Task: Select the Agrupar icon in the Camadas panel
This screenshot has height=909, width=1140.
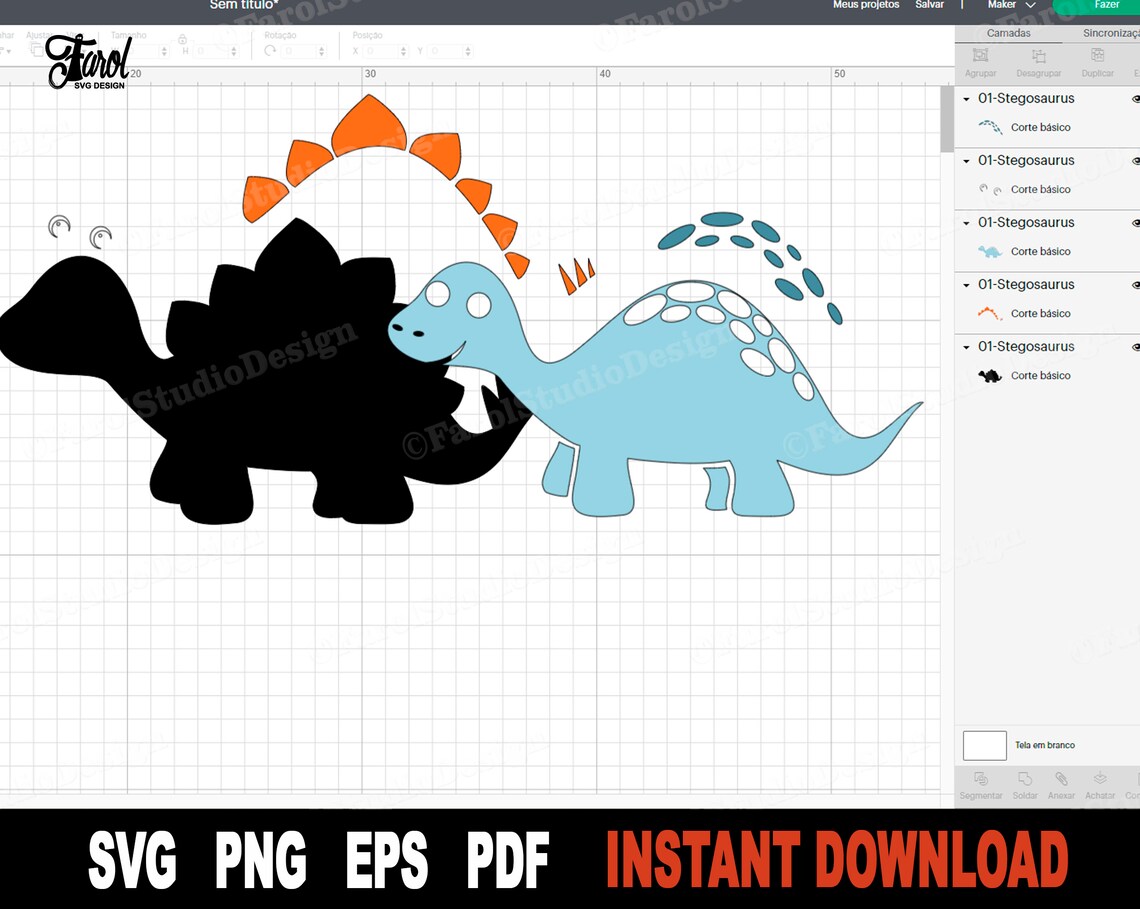Action: 980,60
